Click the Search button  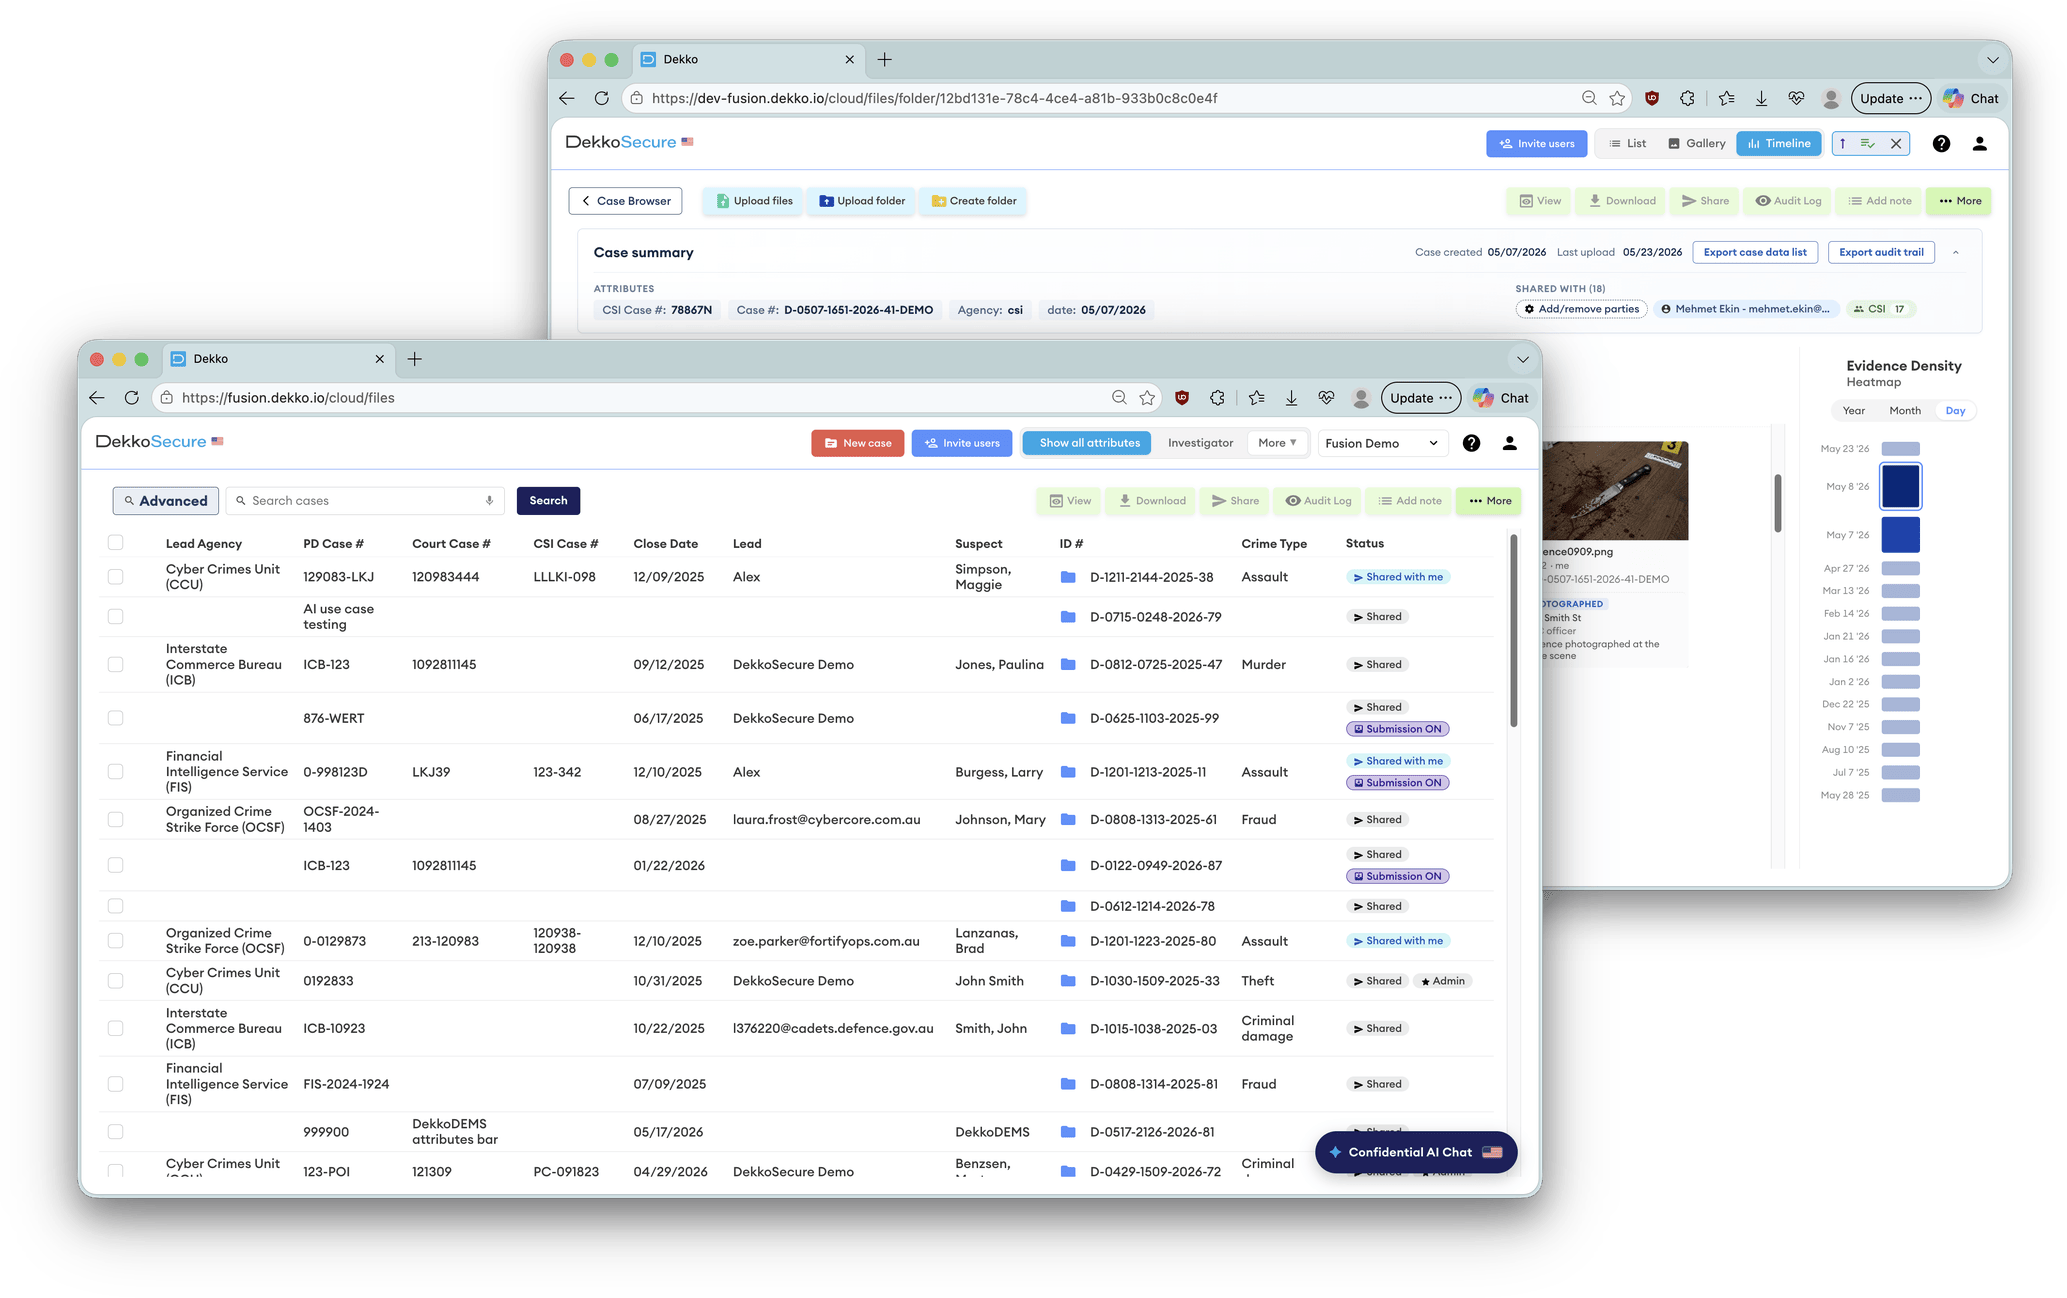click(548, 501)
